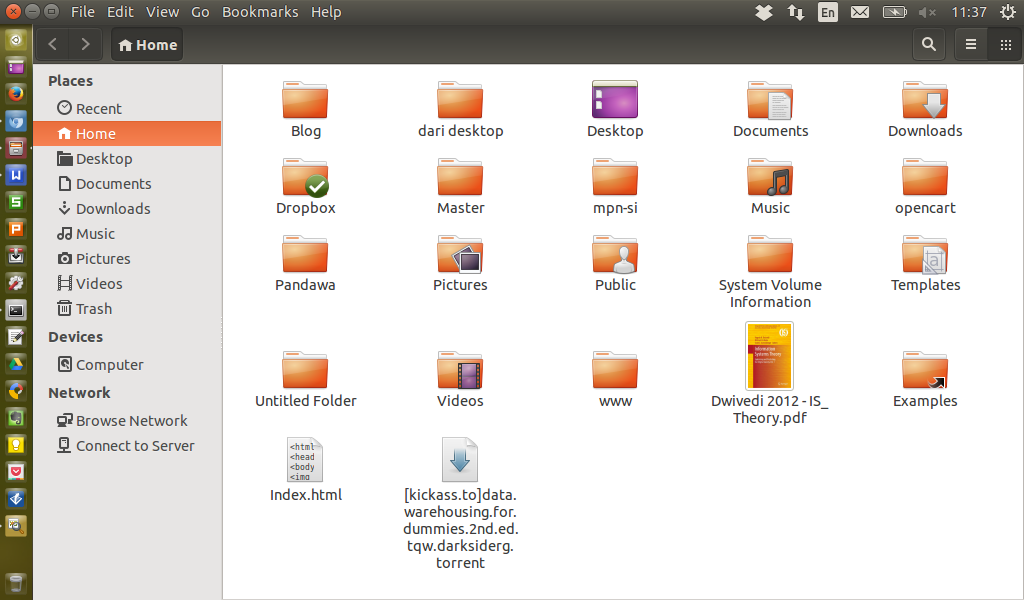The width and height of the screenshot is (1024, 600).
Task: Open the view options hamburger menu
Action: click(970, 44)
